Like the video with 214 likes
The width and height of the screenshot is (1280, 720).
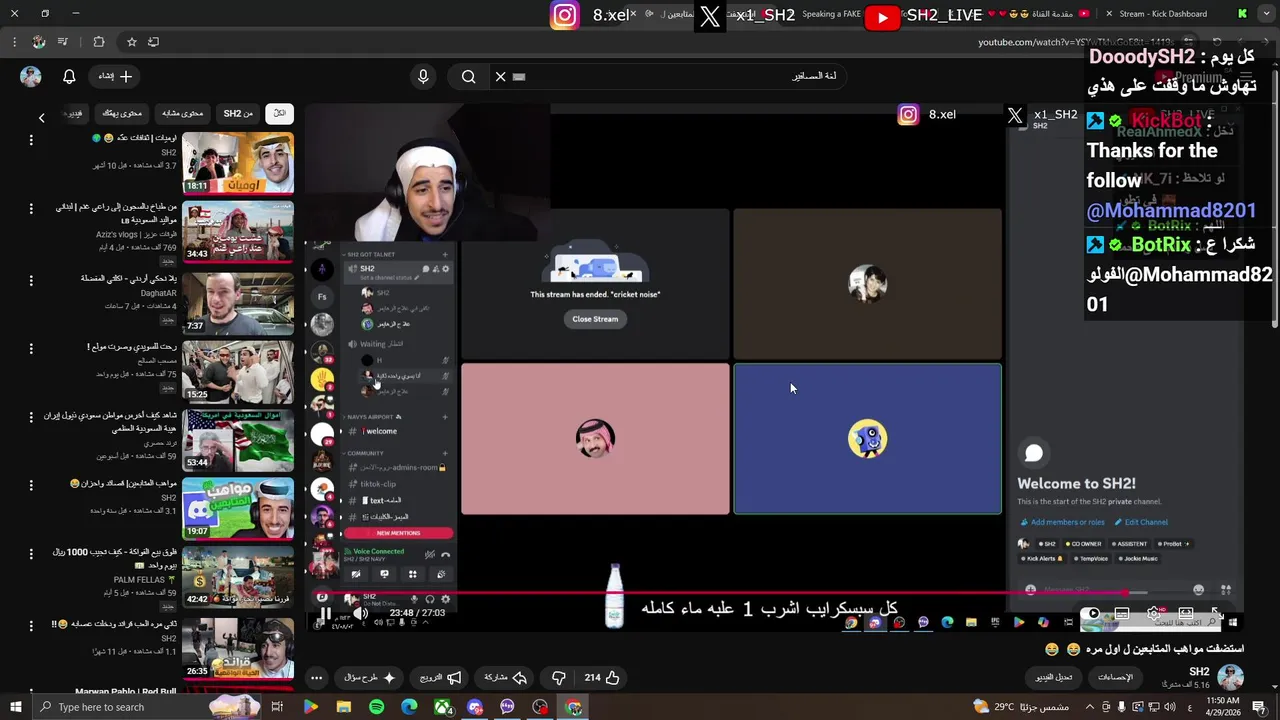602,677
